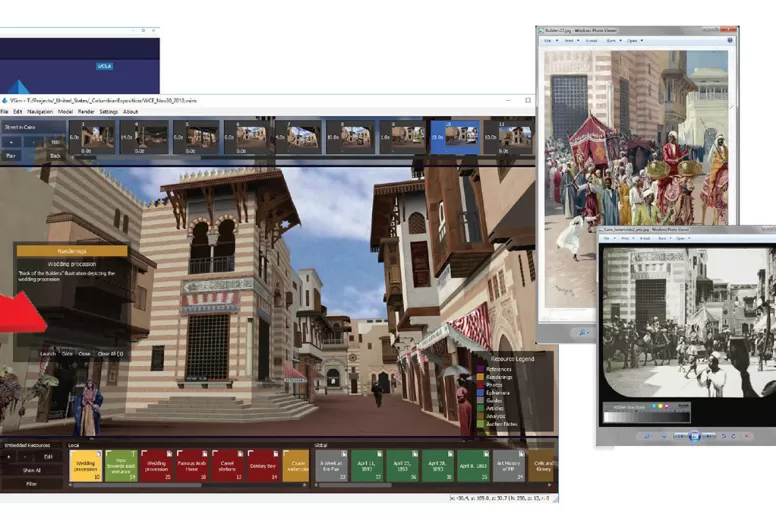The height and width of the screenshot is (517, 776).
Task: Open yellow Wedding procession resource card
Action: point(86,466)
